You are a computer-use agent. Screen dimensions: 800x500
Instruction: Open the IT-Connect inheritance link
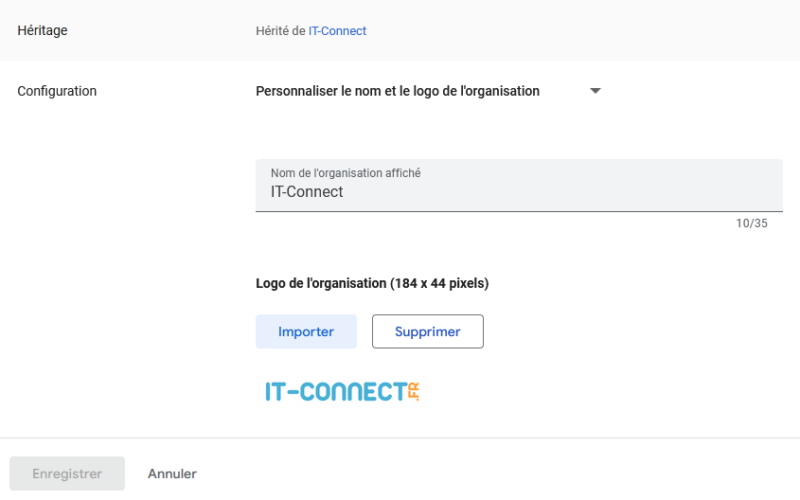[x=337, y=31]
